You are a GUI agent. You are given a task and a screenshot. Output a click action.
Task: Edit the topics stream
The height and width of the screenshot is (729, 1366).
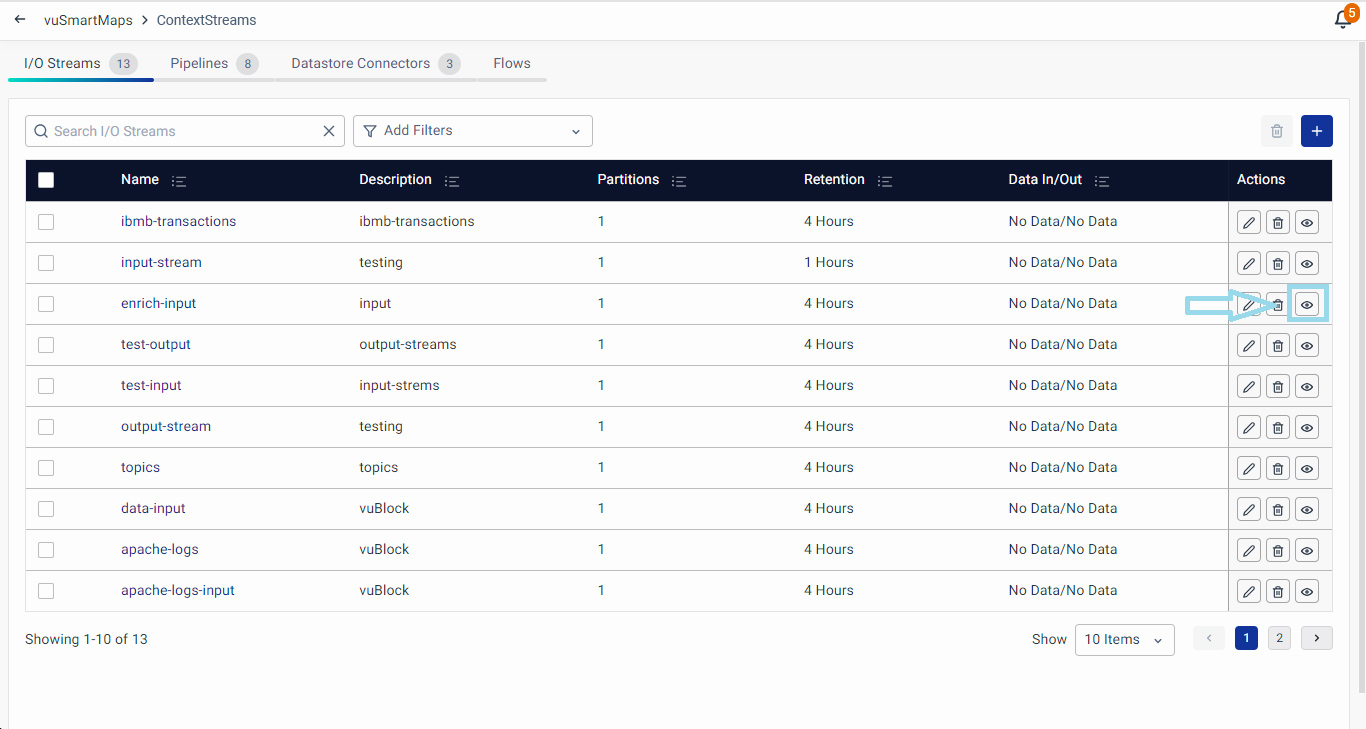pos(1248,468)
